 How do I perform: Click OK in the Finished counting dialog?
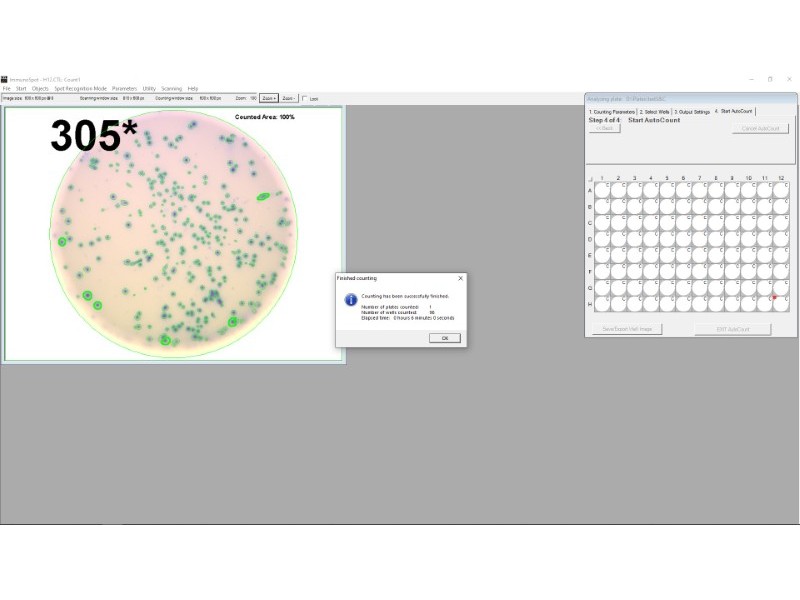click(443, 338)
